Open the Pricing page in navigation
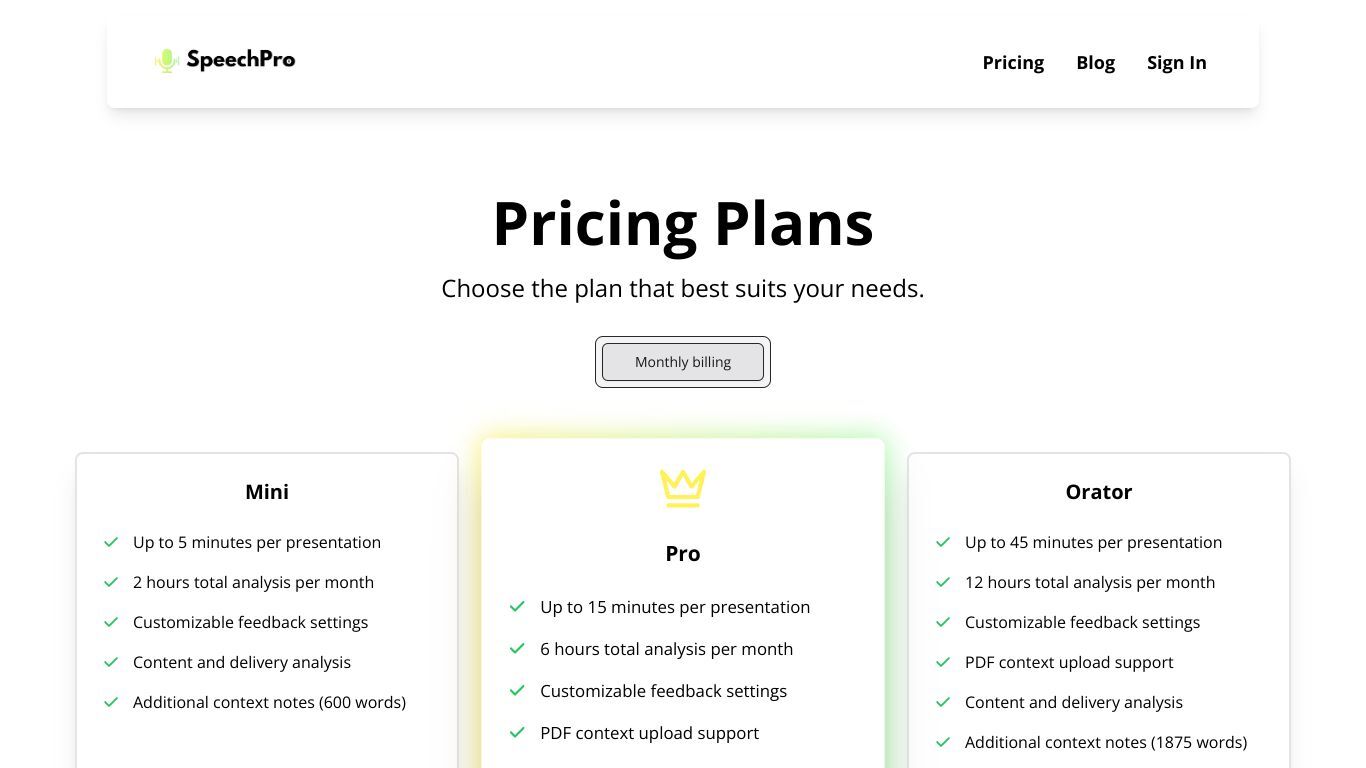This screenshot has height=768, width=1366. (x=1013, y=62)
